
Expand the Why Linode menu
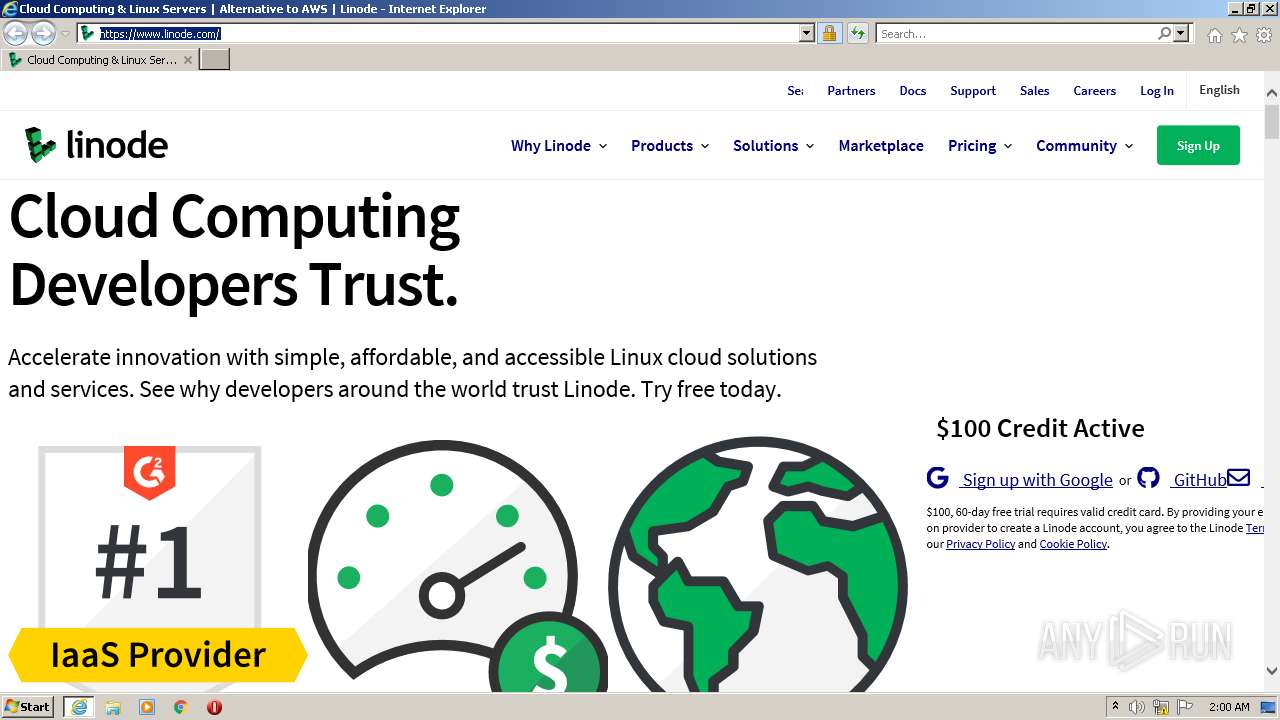(559, 145)
